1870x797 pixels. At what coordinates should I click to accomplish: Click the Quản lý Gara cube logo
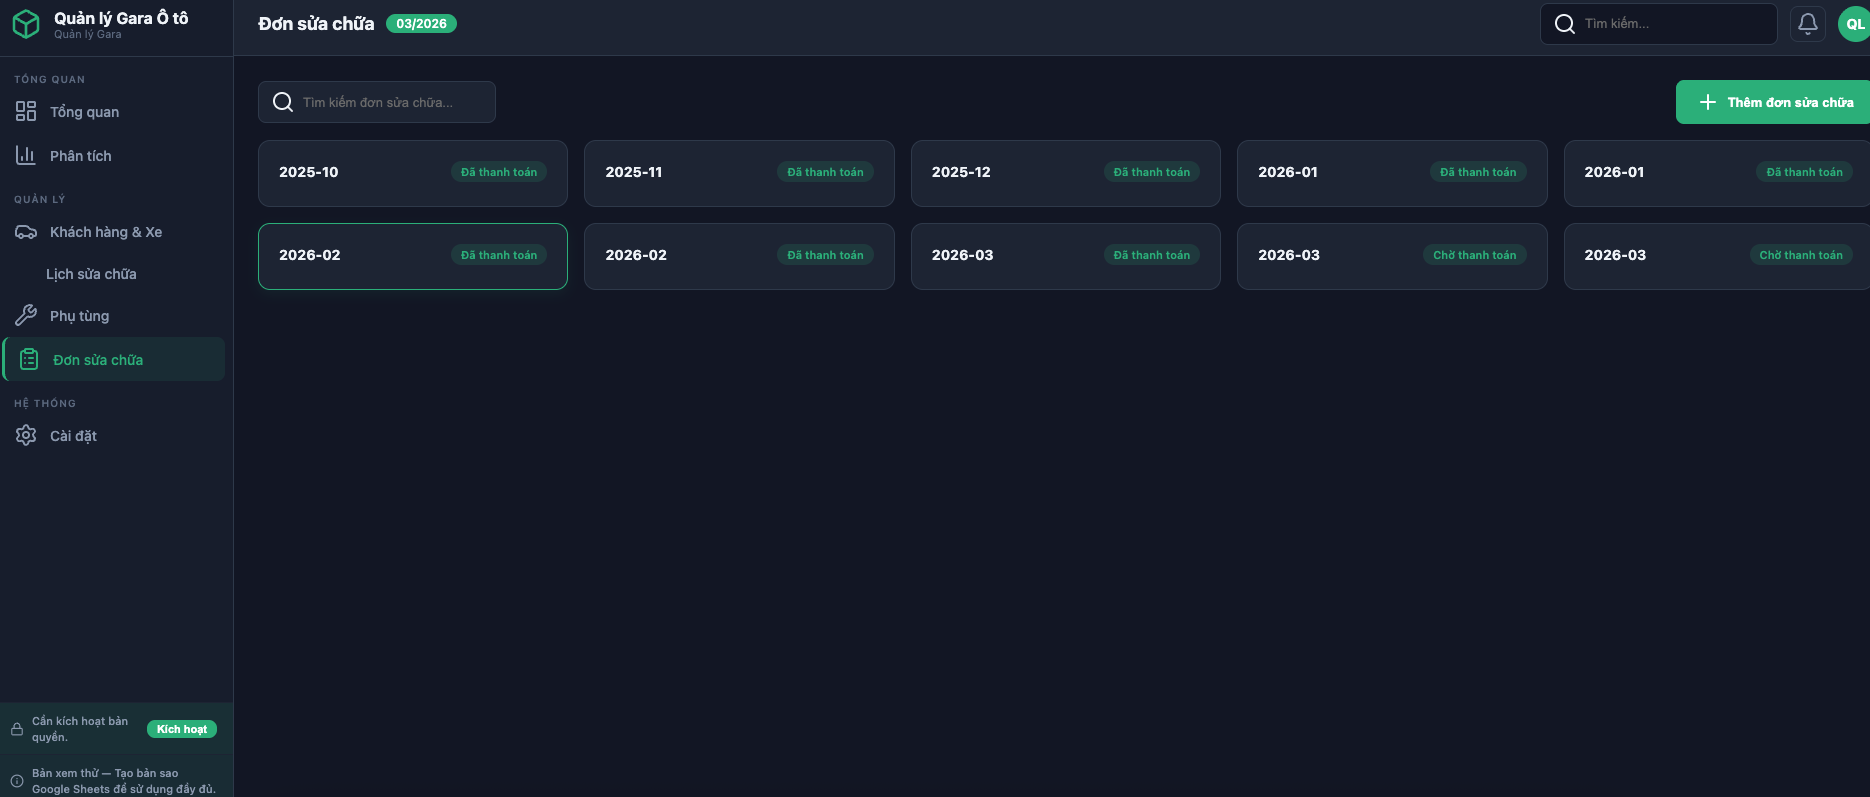click(x=26, y=24)
